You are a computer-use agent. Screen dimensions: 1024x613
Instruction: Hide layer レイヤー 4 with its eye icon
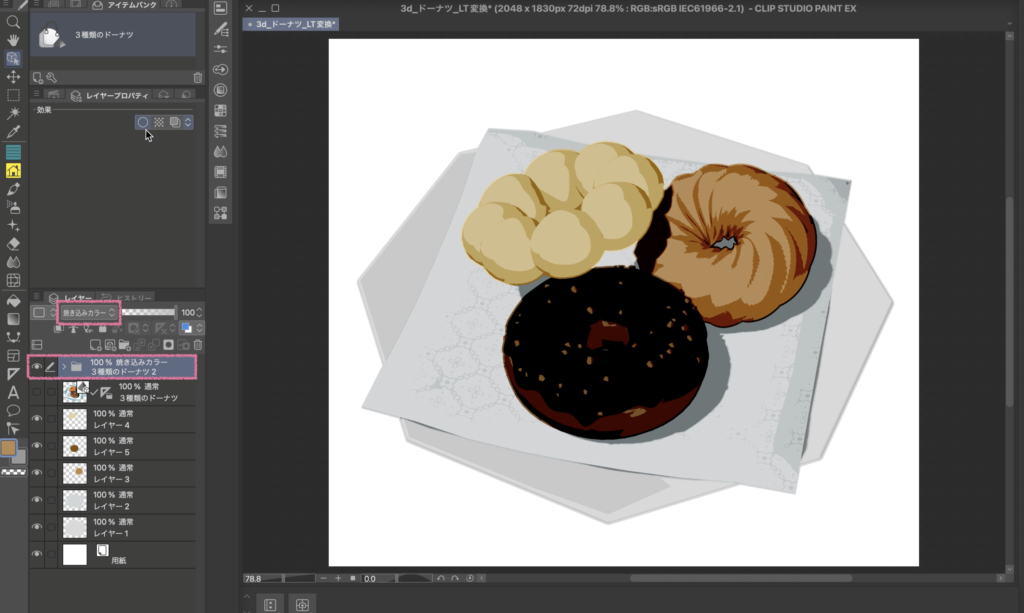pos(37,419)
